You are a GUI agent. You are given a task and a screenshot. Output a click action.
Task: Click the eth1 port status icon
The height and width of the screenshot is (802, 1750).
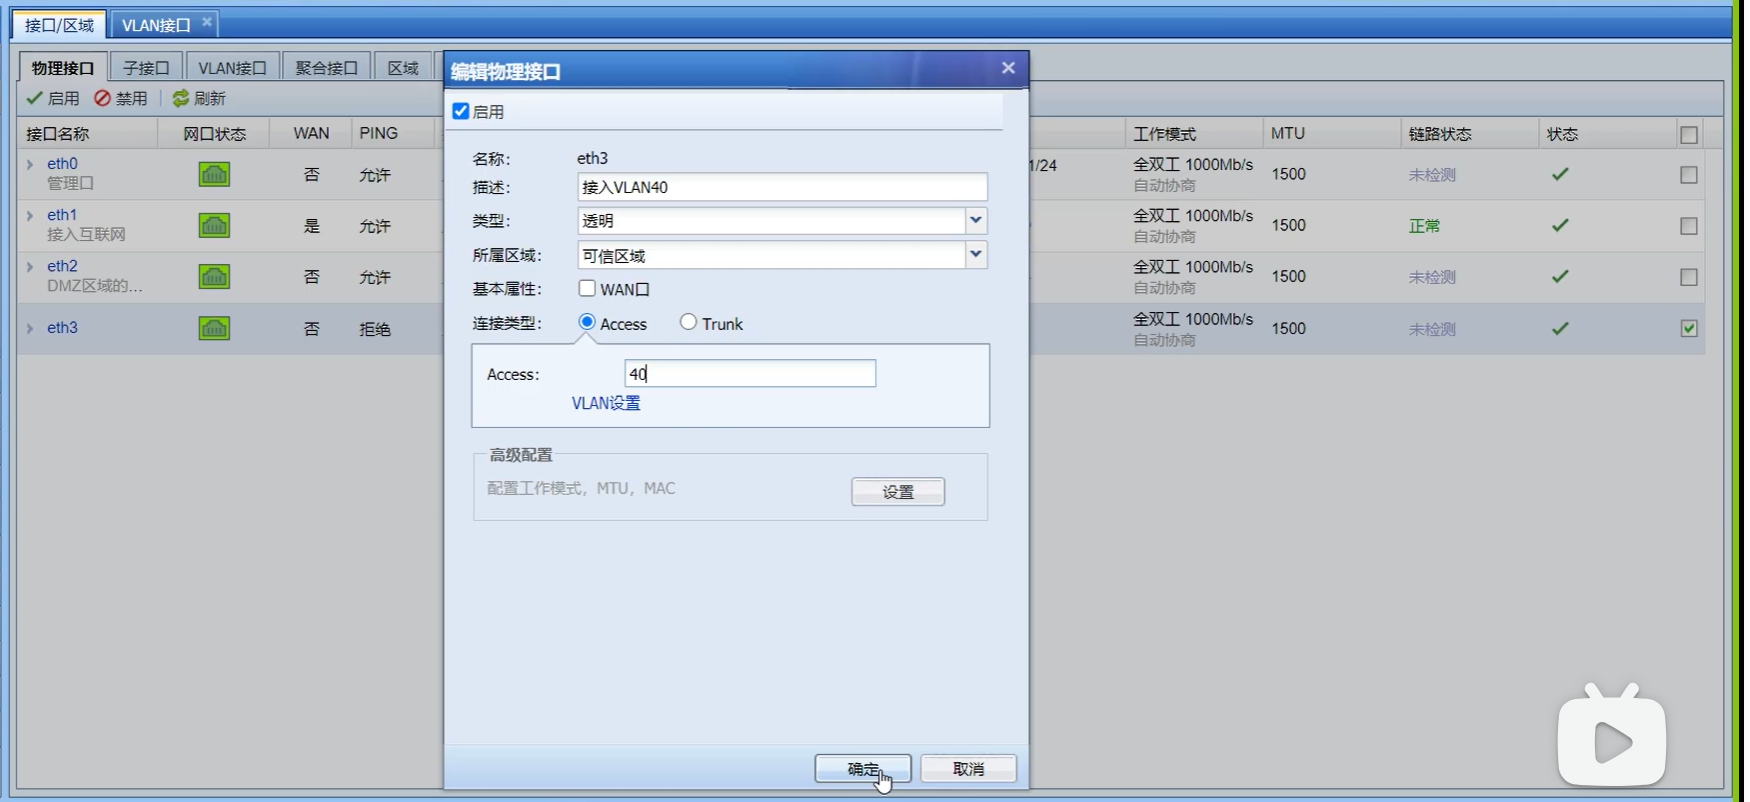[x=214, y=226]
